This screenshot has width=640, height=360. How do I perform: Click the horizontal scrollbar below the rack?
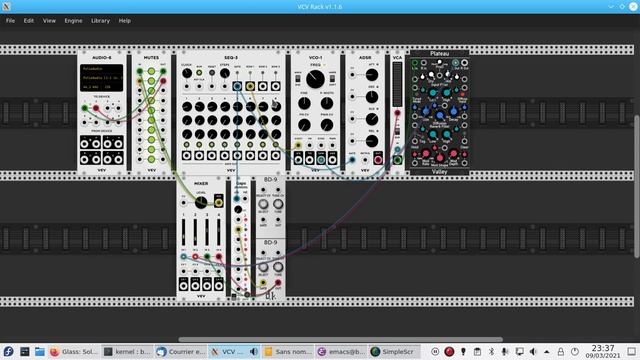point(340,340)
